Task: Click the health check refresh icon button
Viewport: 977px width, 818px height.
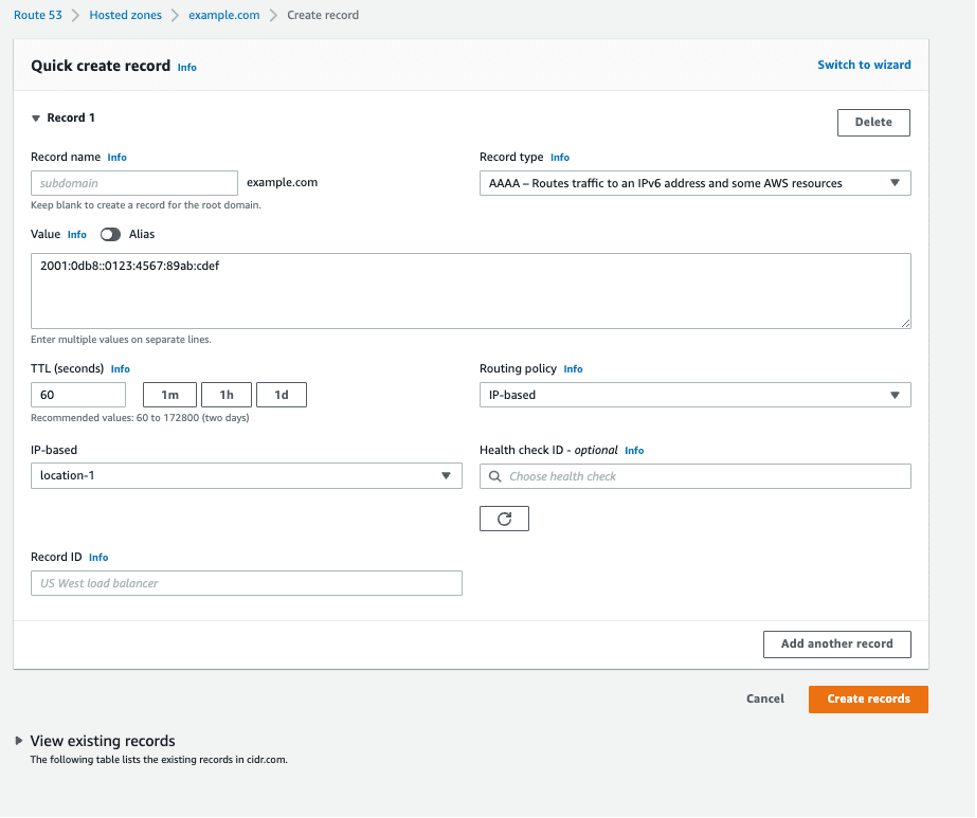Action: [504, 518]
